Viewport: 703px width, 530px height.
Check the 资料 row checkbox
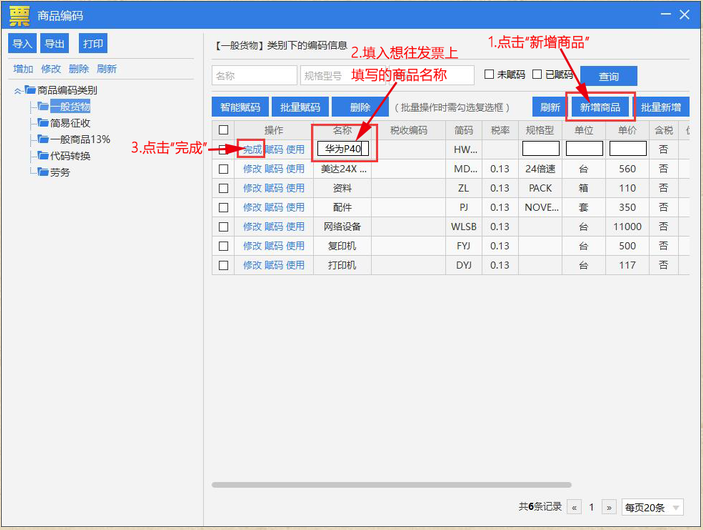pyautogui.click(x=223, y=188)
